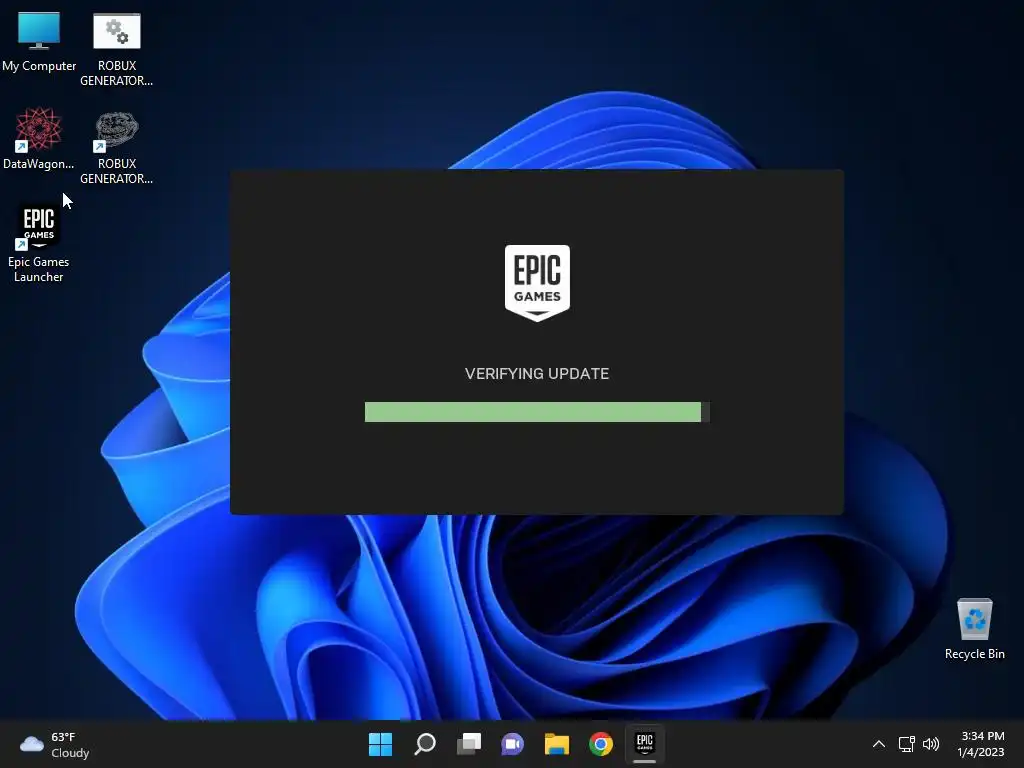Screen dimensions: 1024x768
Task: Select the My Computer desktop icon
Action: click(39, 42)
